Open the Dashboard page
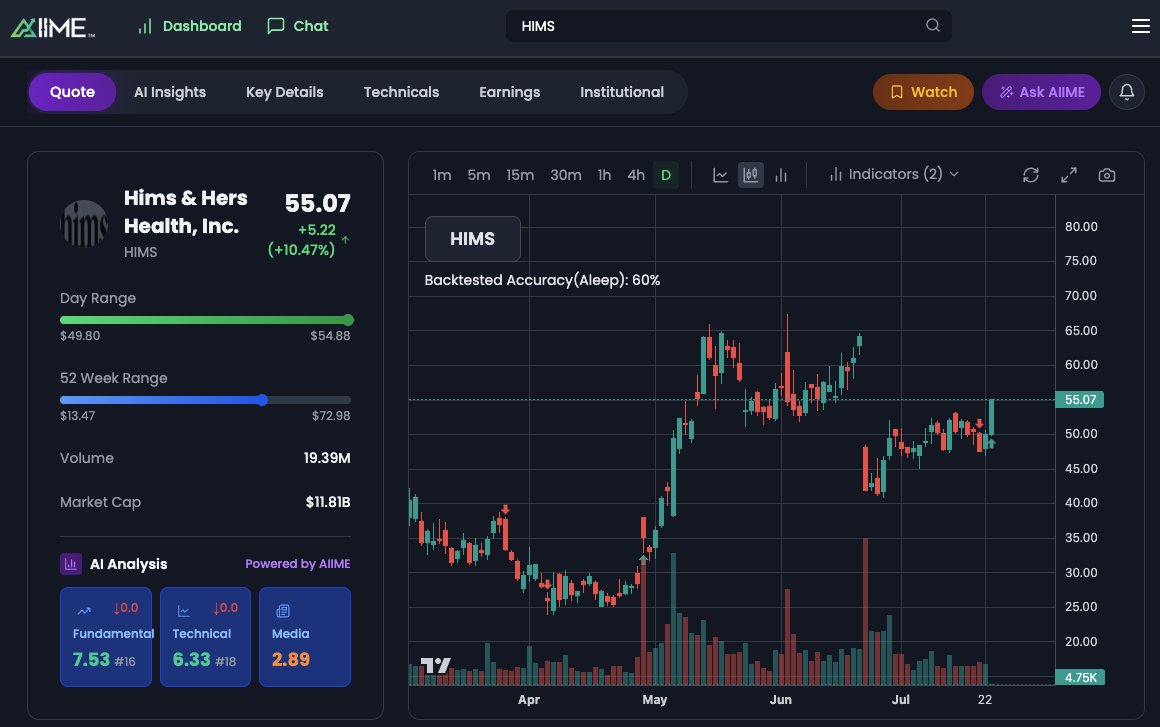 coord(189,26)
